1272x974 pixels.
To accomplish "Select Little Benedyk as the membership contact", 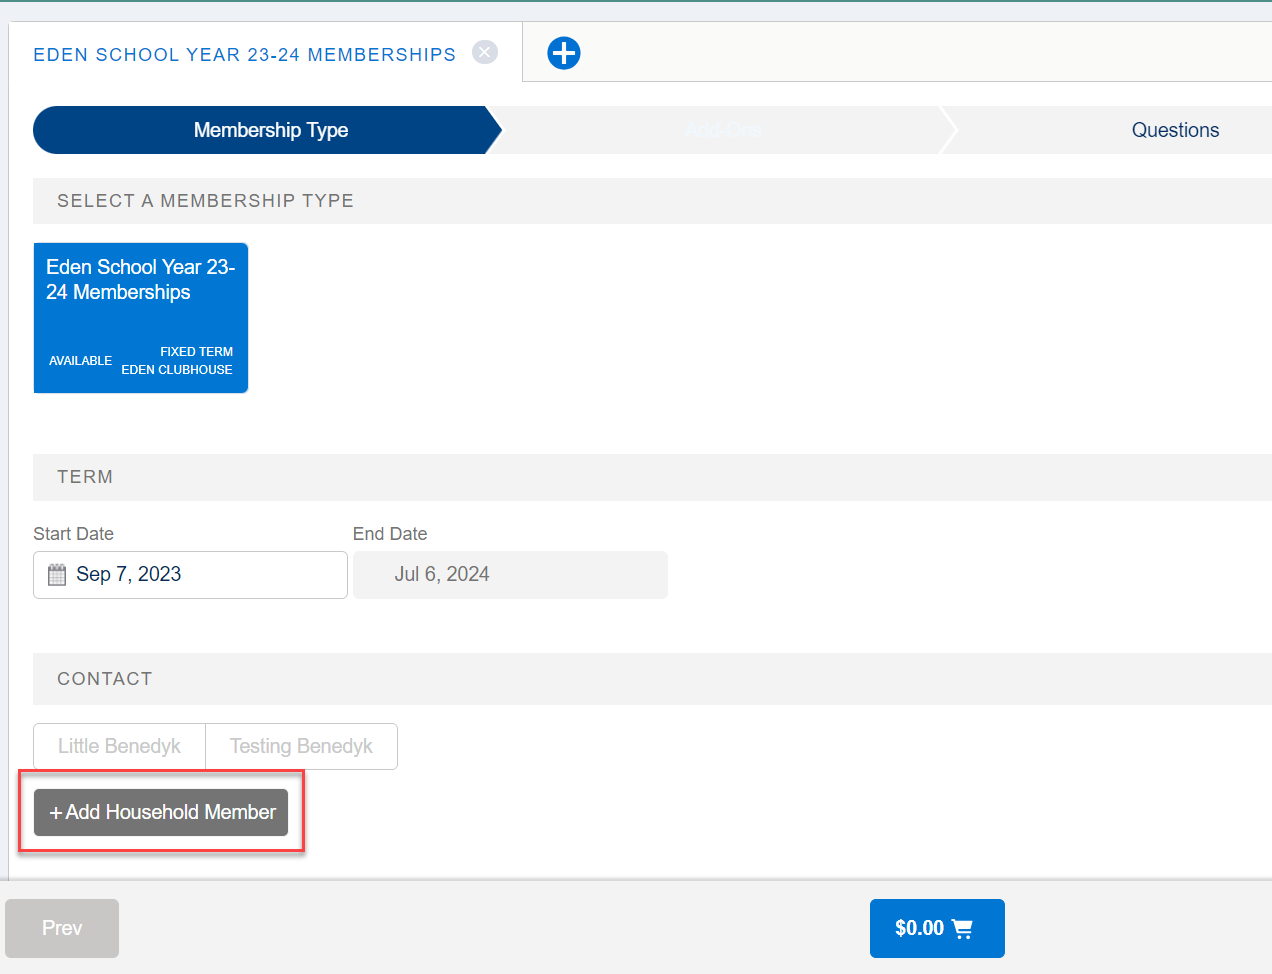I will point(118,746).
